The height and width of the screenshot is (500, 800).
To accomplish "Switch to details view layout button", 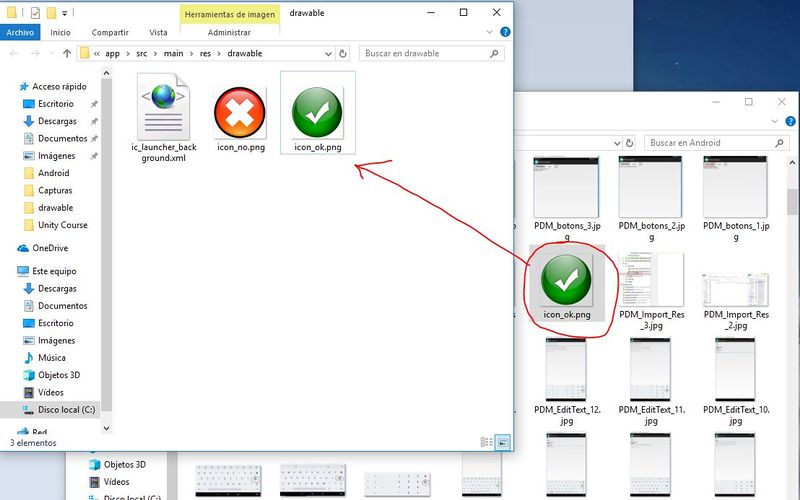I will pyautogui.click(x=487, y=442).
